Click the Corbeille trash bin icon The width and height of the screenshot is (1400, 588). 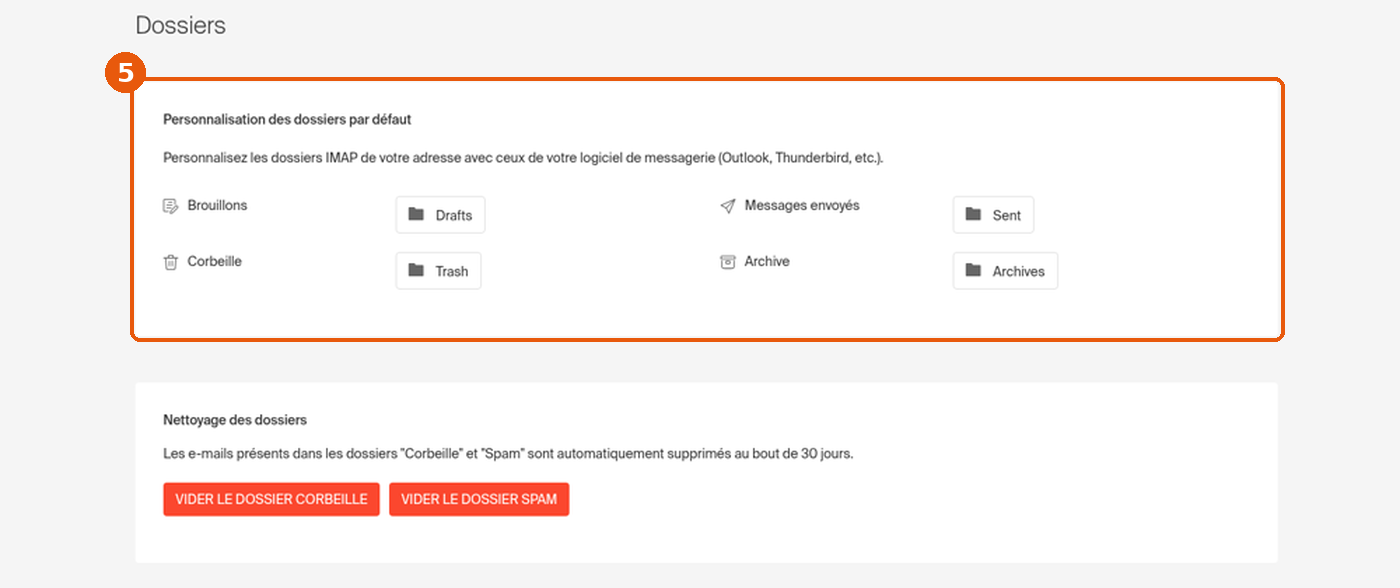tap(170, 262)
